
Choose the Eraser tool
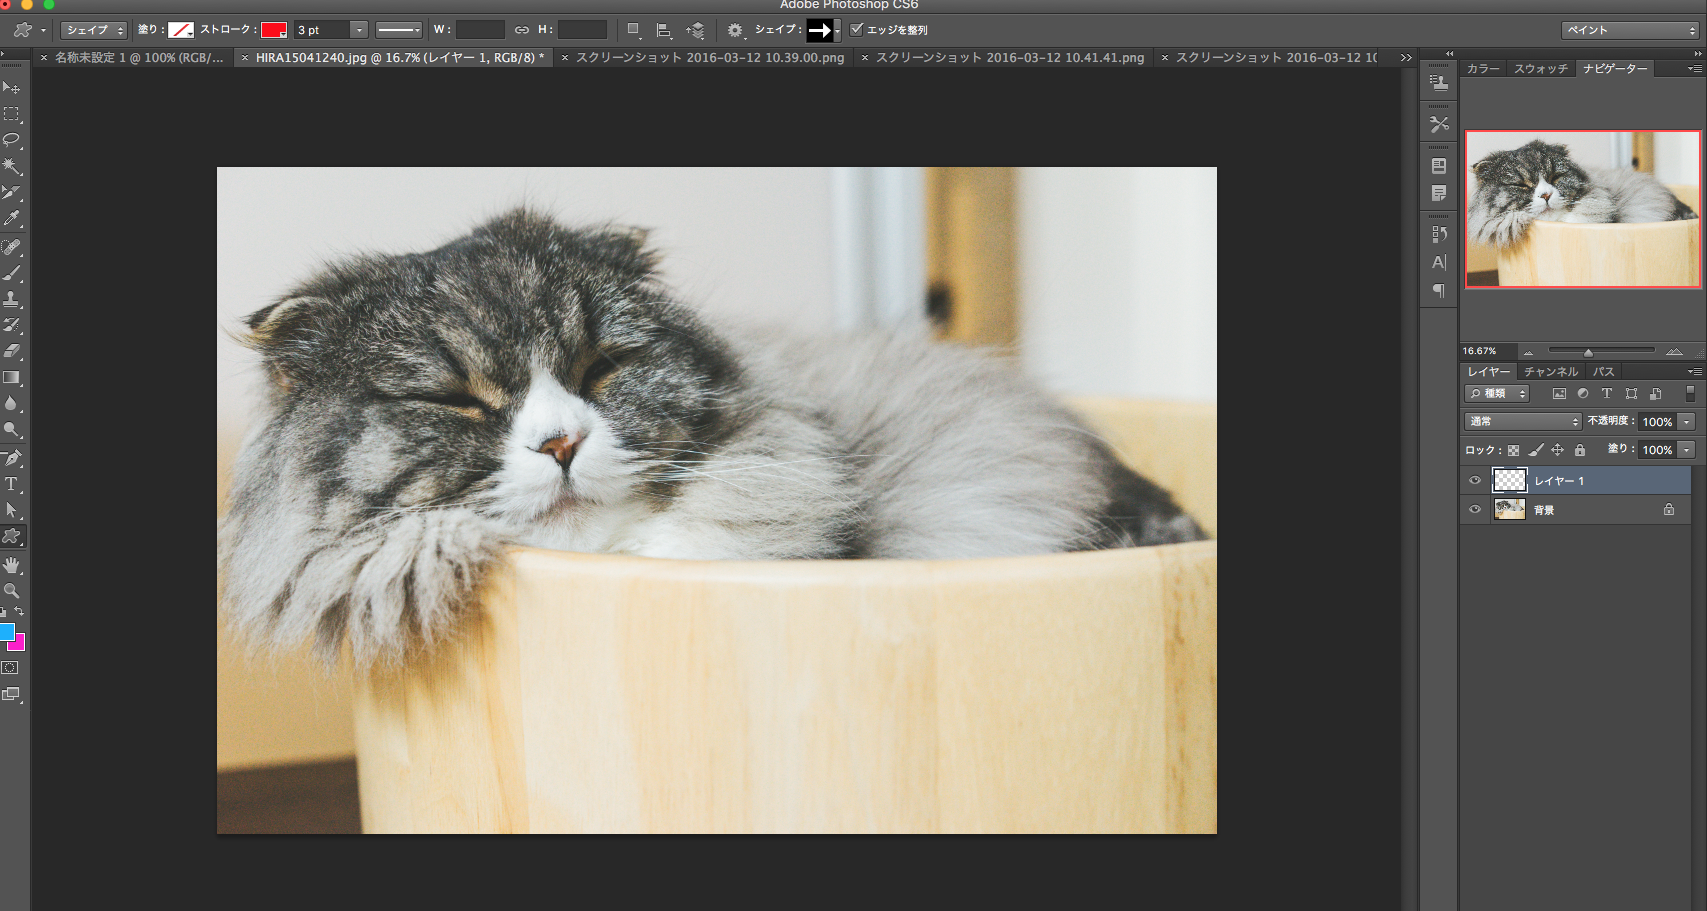coord(12,351)
